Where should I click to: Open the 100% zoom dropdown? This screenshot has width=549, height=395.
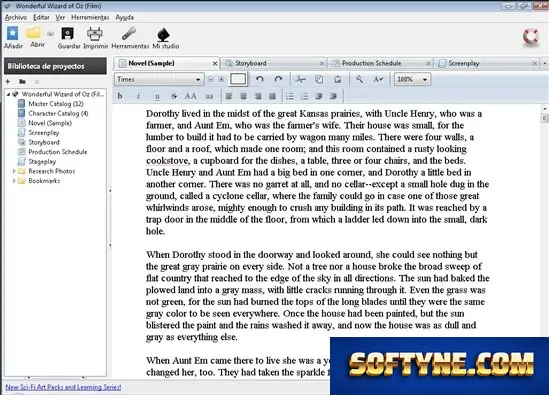[x=412, y=79]
